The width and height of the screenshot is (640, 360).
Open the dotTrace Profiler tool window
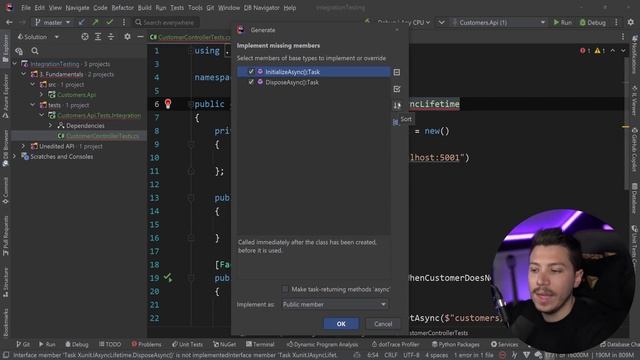tap(396, 344)
